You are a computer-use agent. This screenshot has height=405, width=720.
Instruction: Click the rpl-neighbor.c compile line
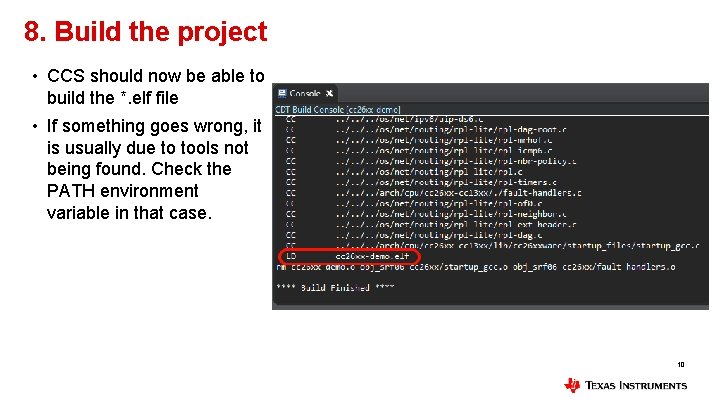tap(426, 214)
